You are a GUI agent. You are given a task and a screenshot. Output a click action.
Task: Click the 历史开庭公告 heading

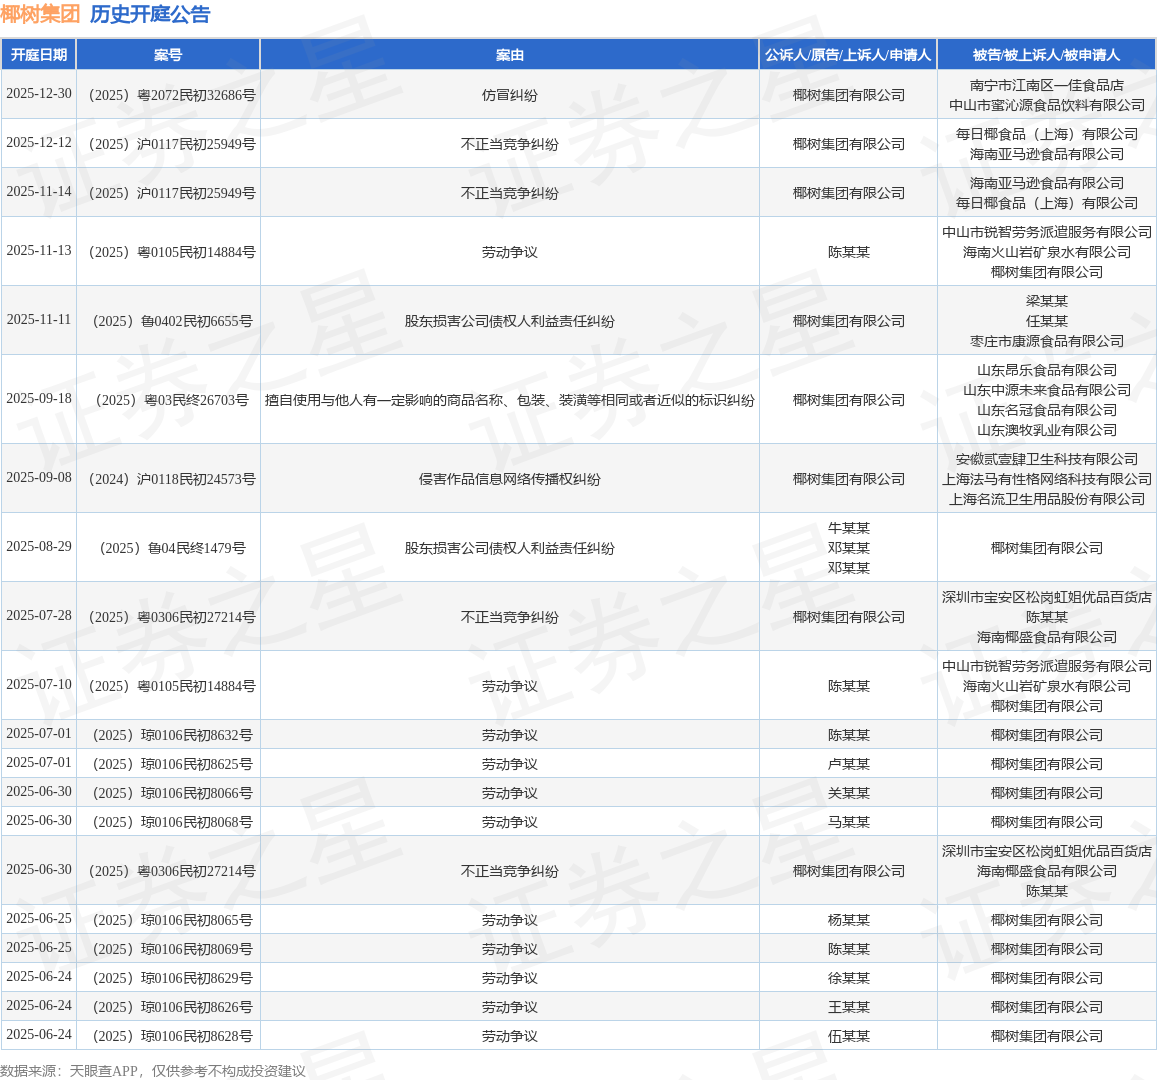click(x=151, y=15)
